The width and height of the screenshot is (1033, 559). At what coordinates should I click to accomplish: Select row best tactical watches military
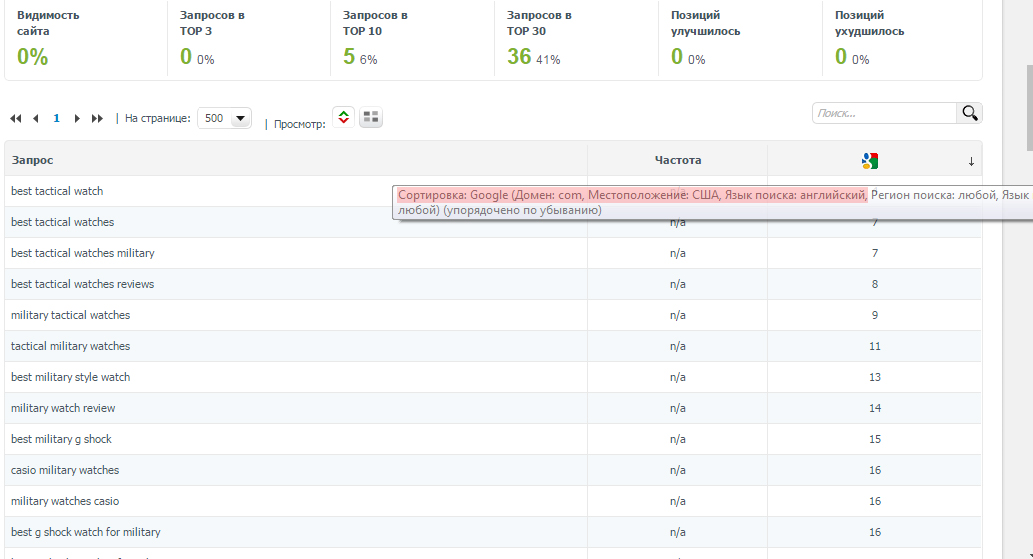click(x=493, y=253)
